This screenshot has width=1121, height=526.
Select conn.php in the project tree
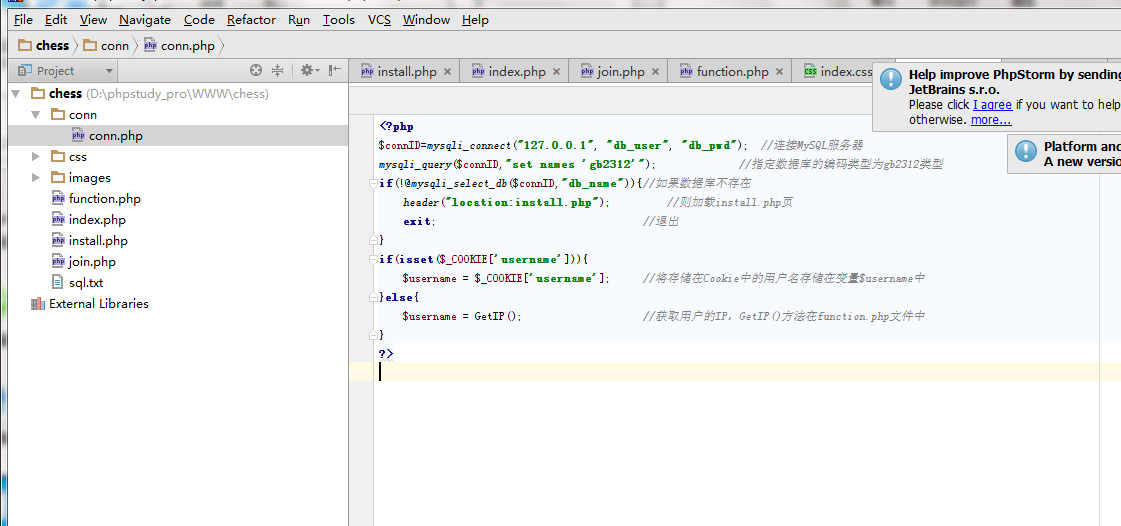116,136
